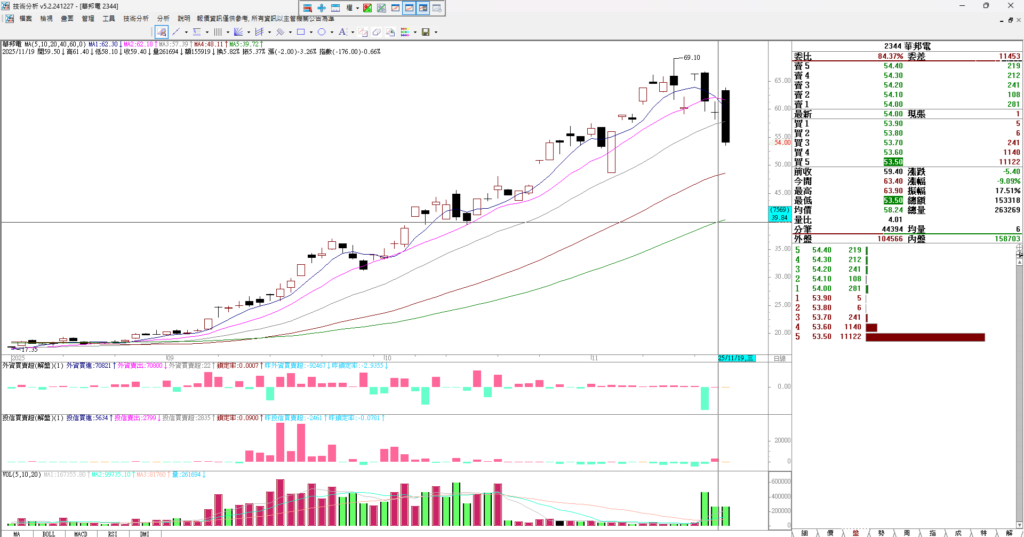Choose the rectangle drawing tool

(x=301, y=32)
